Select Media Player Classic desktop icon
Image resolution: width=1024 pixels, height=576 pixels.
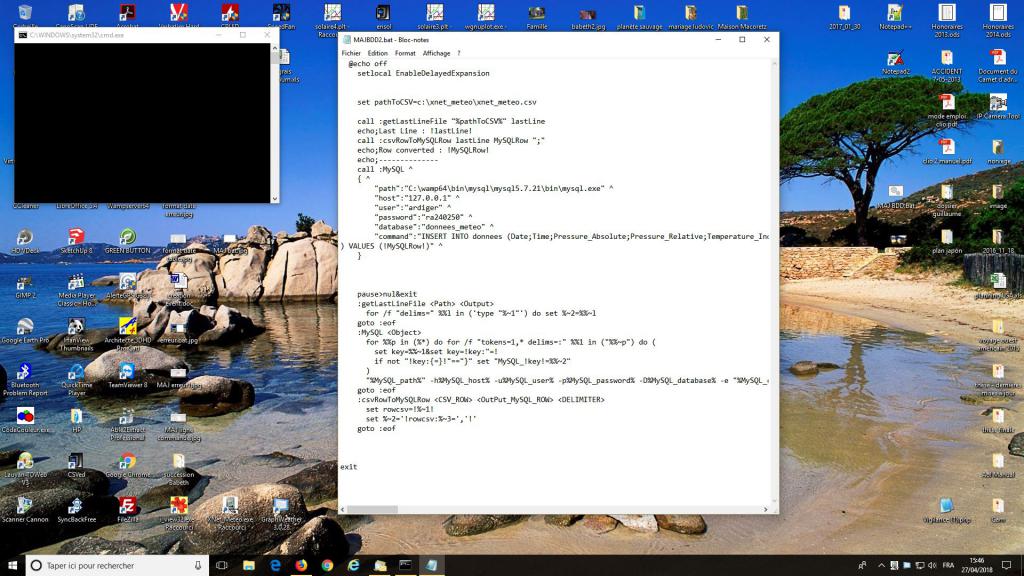[76, 290]
